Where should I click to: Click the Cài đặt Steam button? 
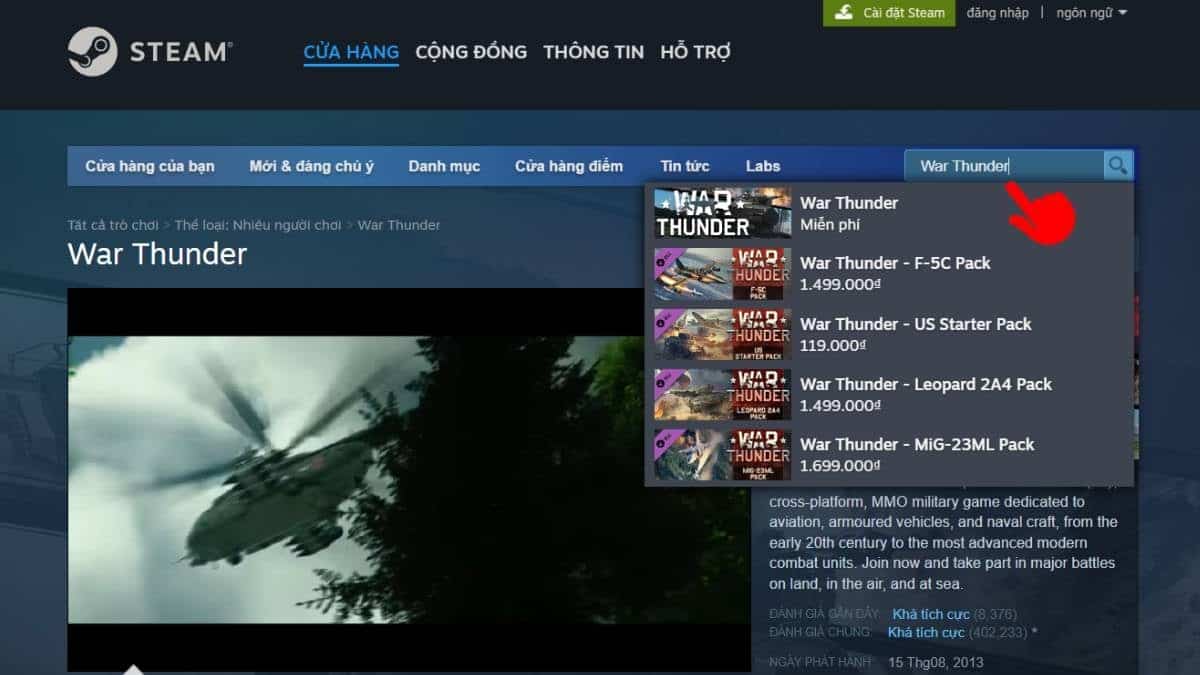889,13
